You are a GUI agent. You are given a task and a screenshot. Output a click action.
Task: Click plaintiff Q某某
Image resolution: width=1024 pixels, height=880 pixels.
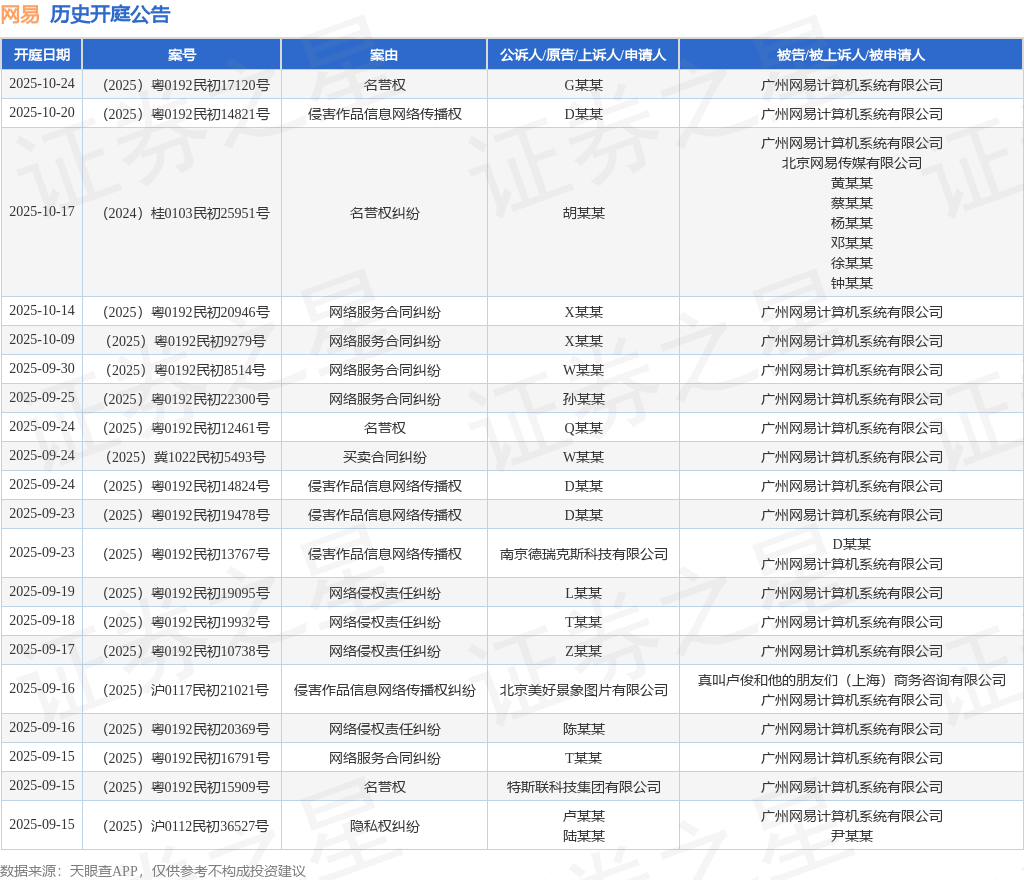[x=583, y=428]
